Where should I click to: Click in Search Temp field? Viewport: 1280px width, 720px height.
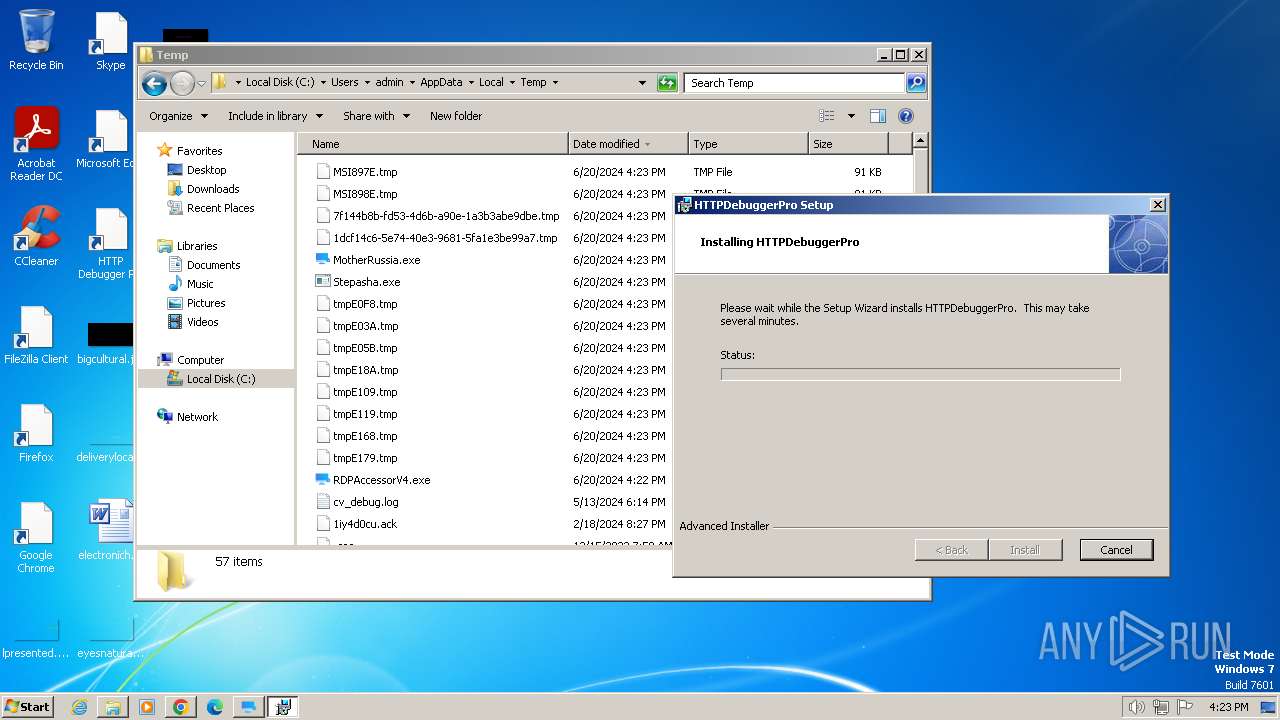tap(795, 83)
